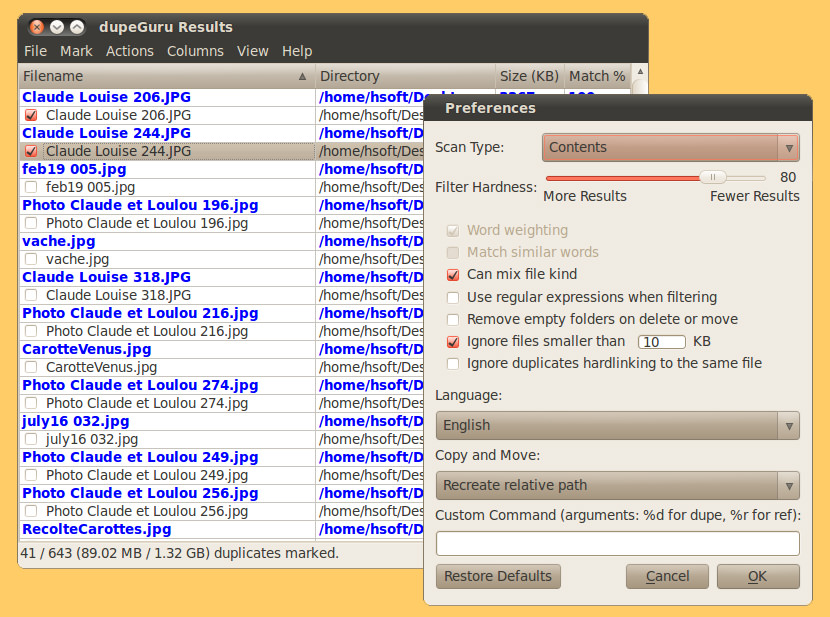Select the bold Claude Louise 206.JPG reference row
This screenshot has width=830, height=617.
[221, 97]
